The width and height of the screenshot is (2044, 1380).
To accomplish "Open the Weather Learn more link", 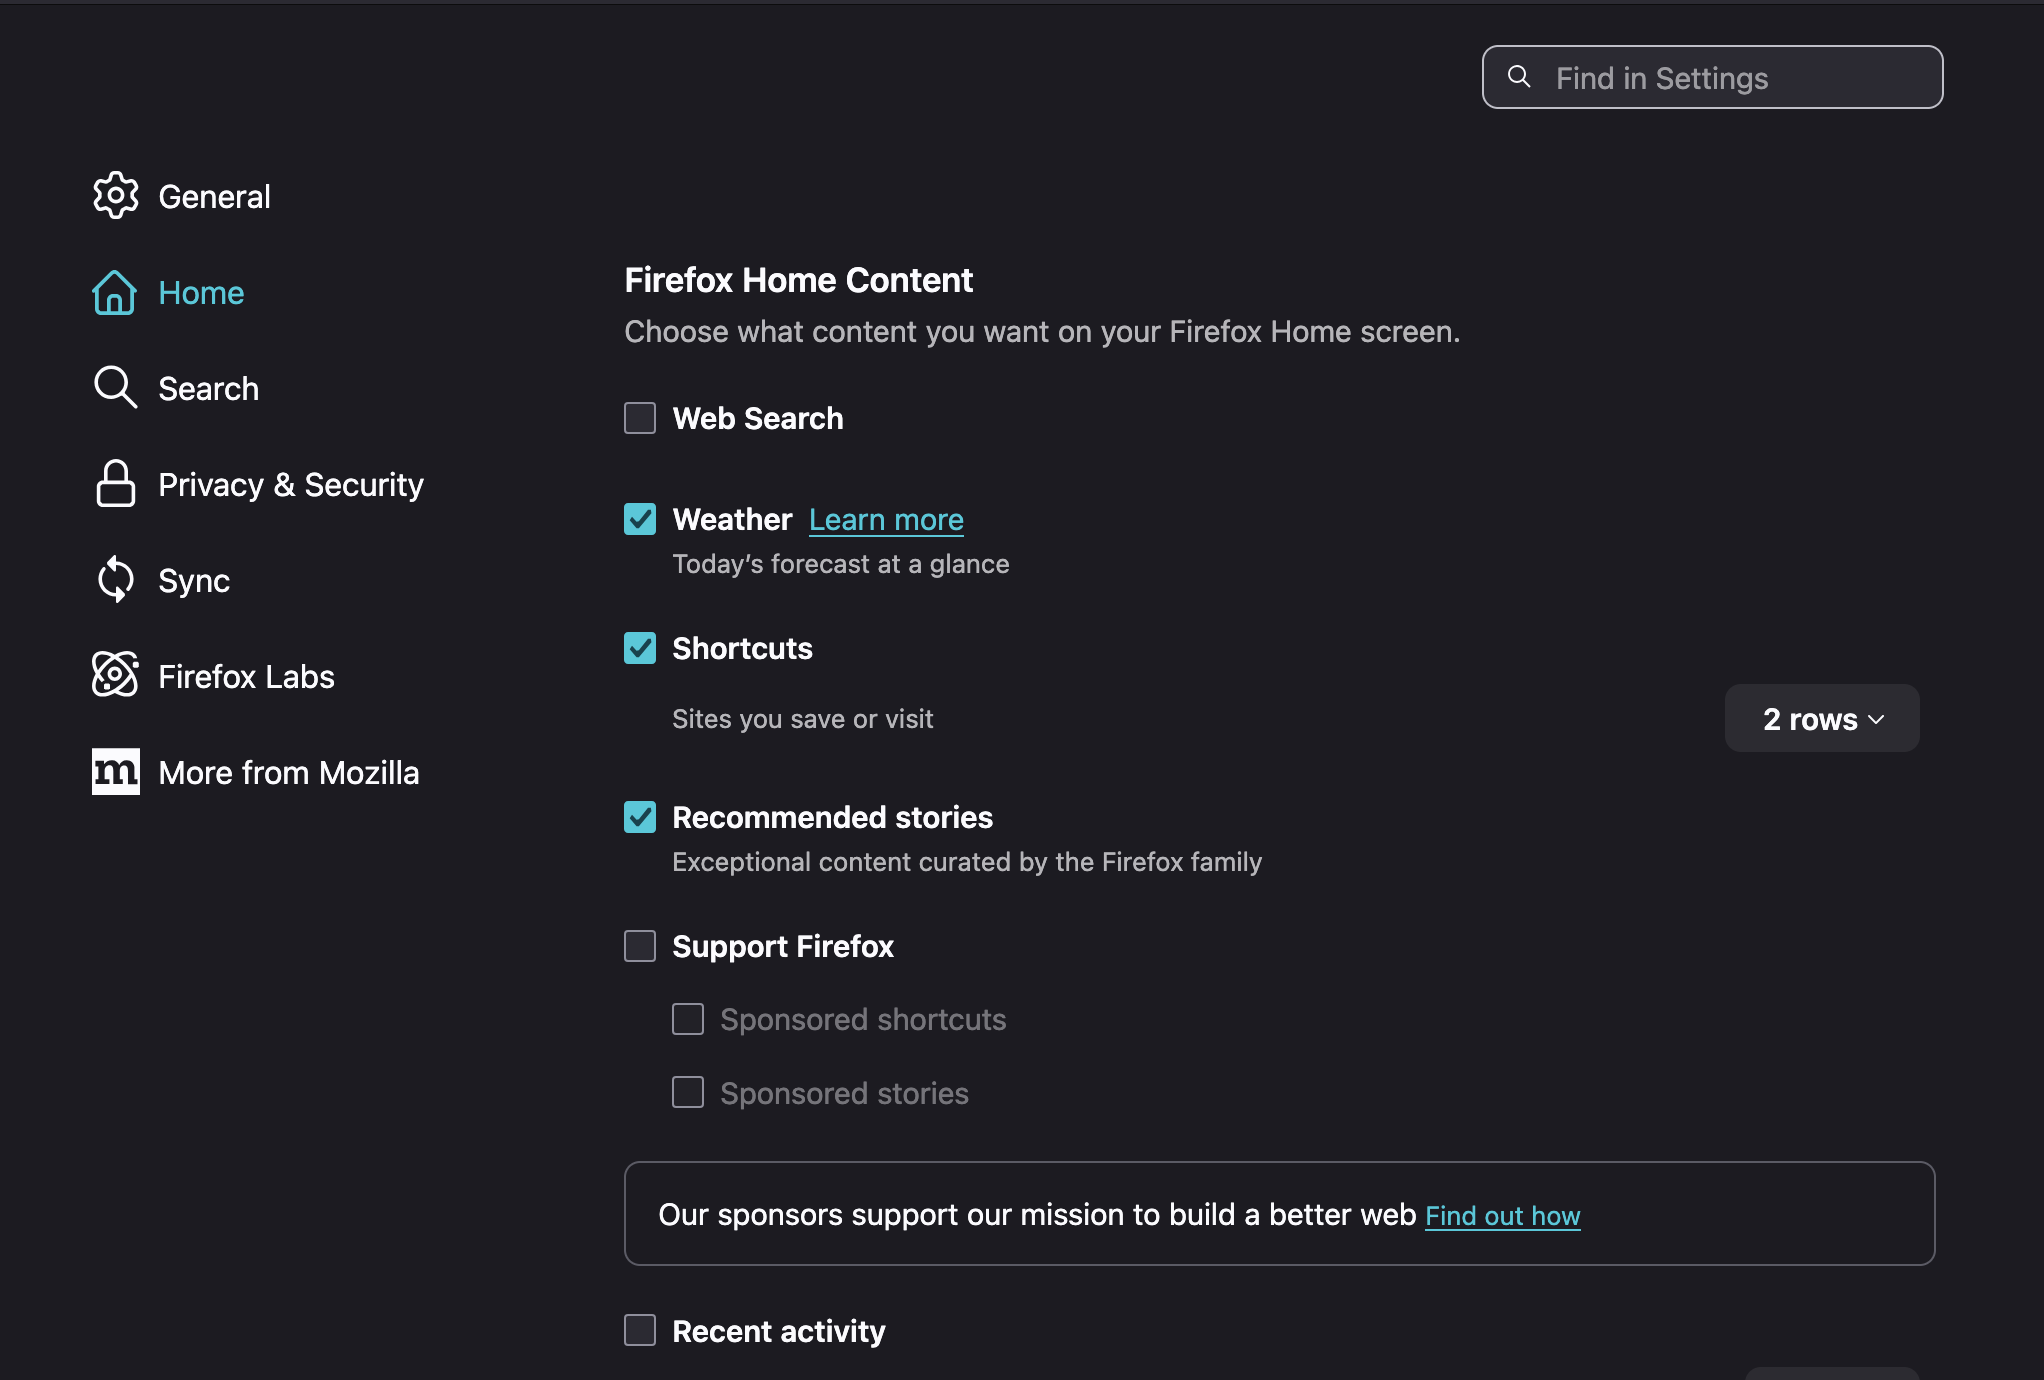I will point(886,520).
